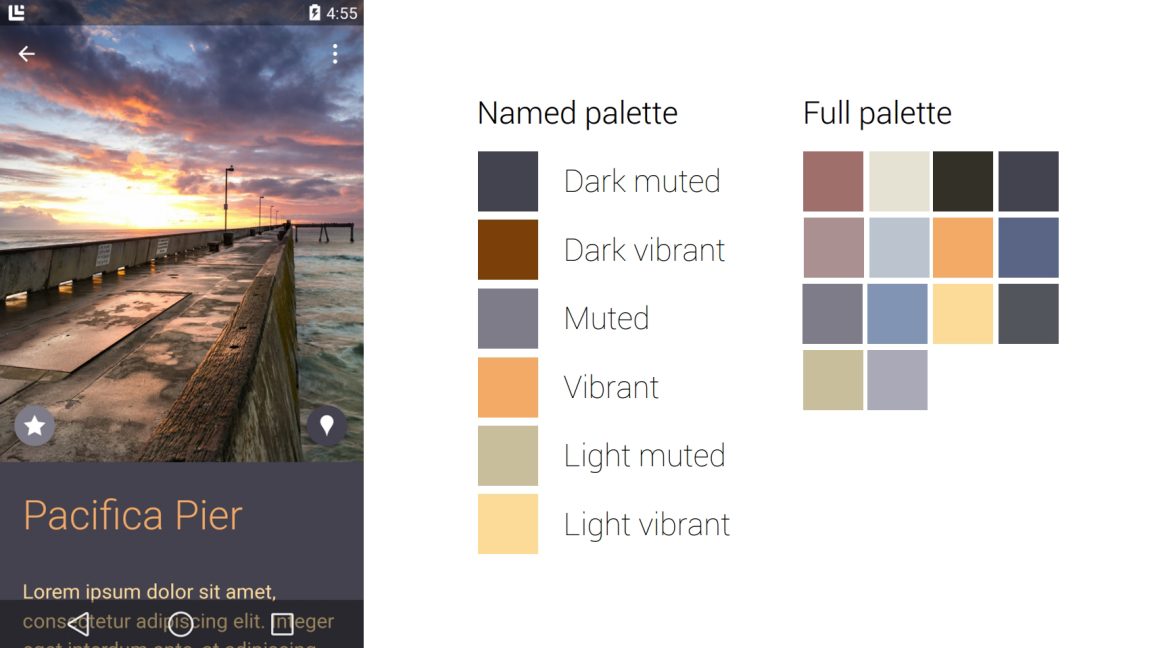Tap the charging battery status icon
This screenshot has width=1152, height=648.
point(313,12)
